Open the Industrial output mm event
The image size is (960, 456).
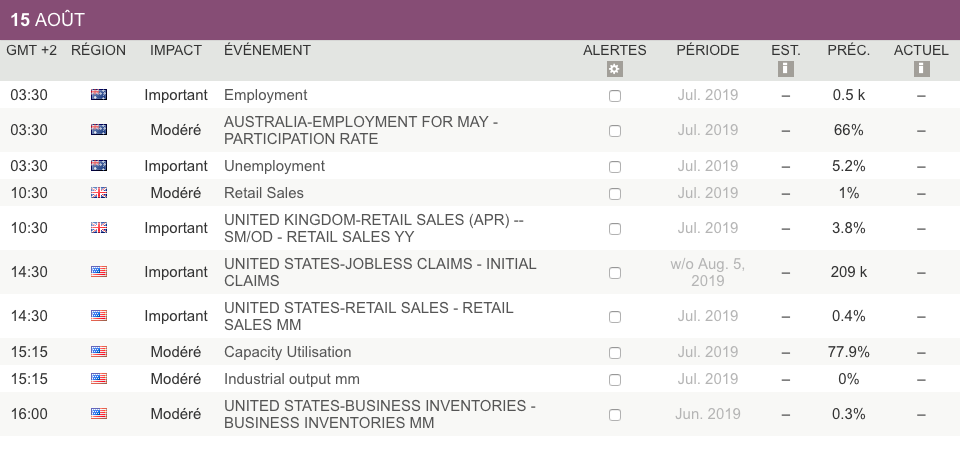tap(292, 379)
